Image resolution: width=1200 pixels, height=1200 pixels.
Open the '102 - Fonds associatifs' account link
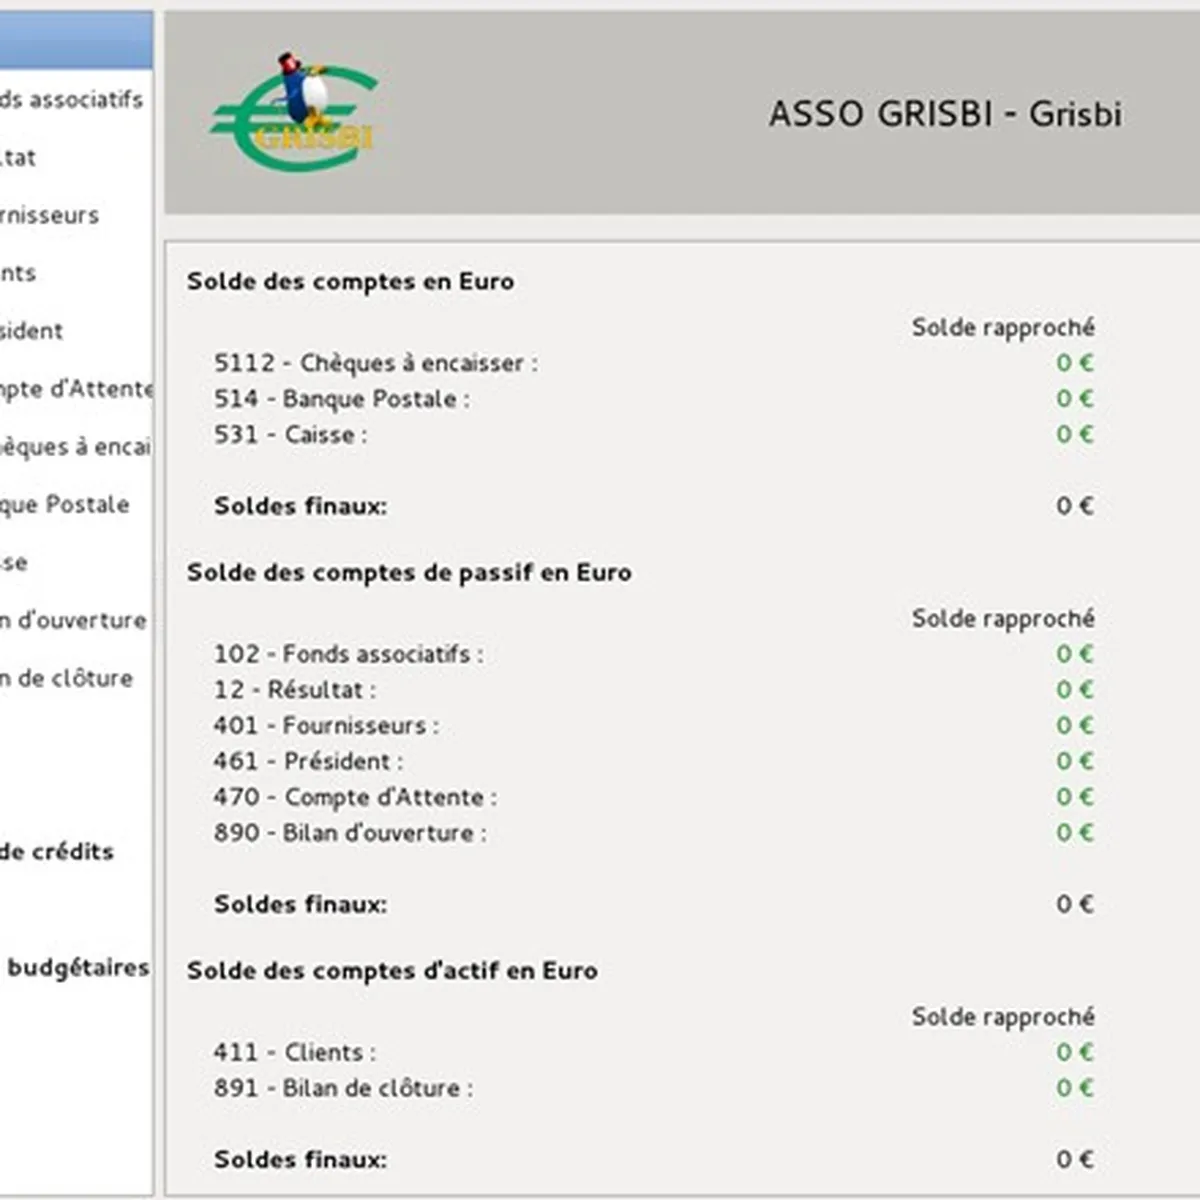[348, 654]
